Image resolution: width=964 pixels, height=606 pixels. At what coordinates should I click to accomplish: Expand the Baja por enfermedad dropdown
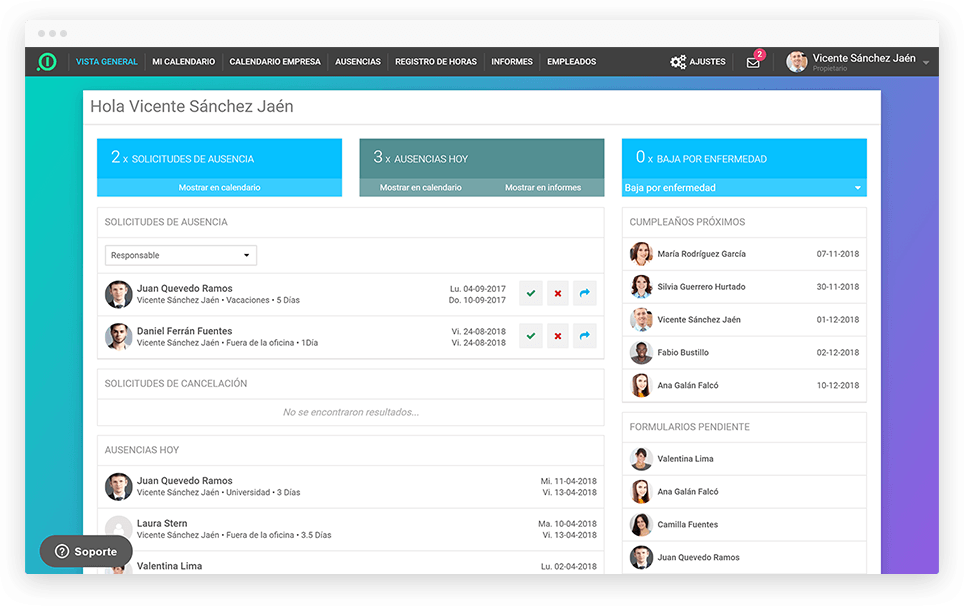pos(744,187)
